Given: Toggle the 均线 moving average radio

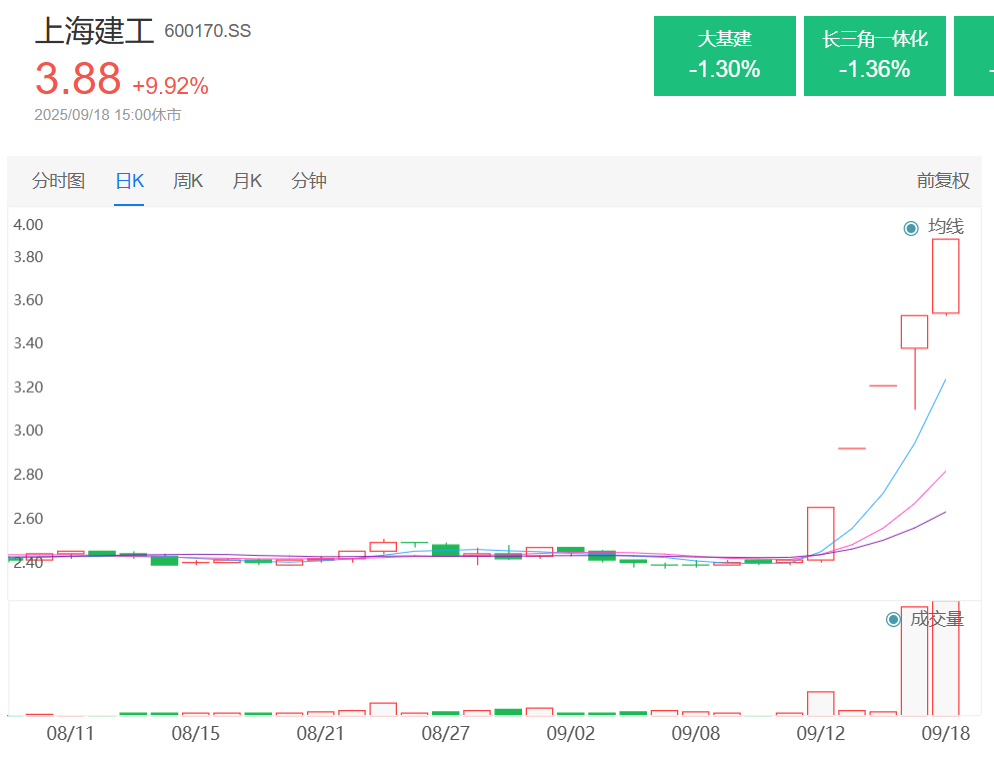Looking at the screenshot, I should pyautogui.click(x=911, y=228).
